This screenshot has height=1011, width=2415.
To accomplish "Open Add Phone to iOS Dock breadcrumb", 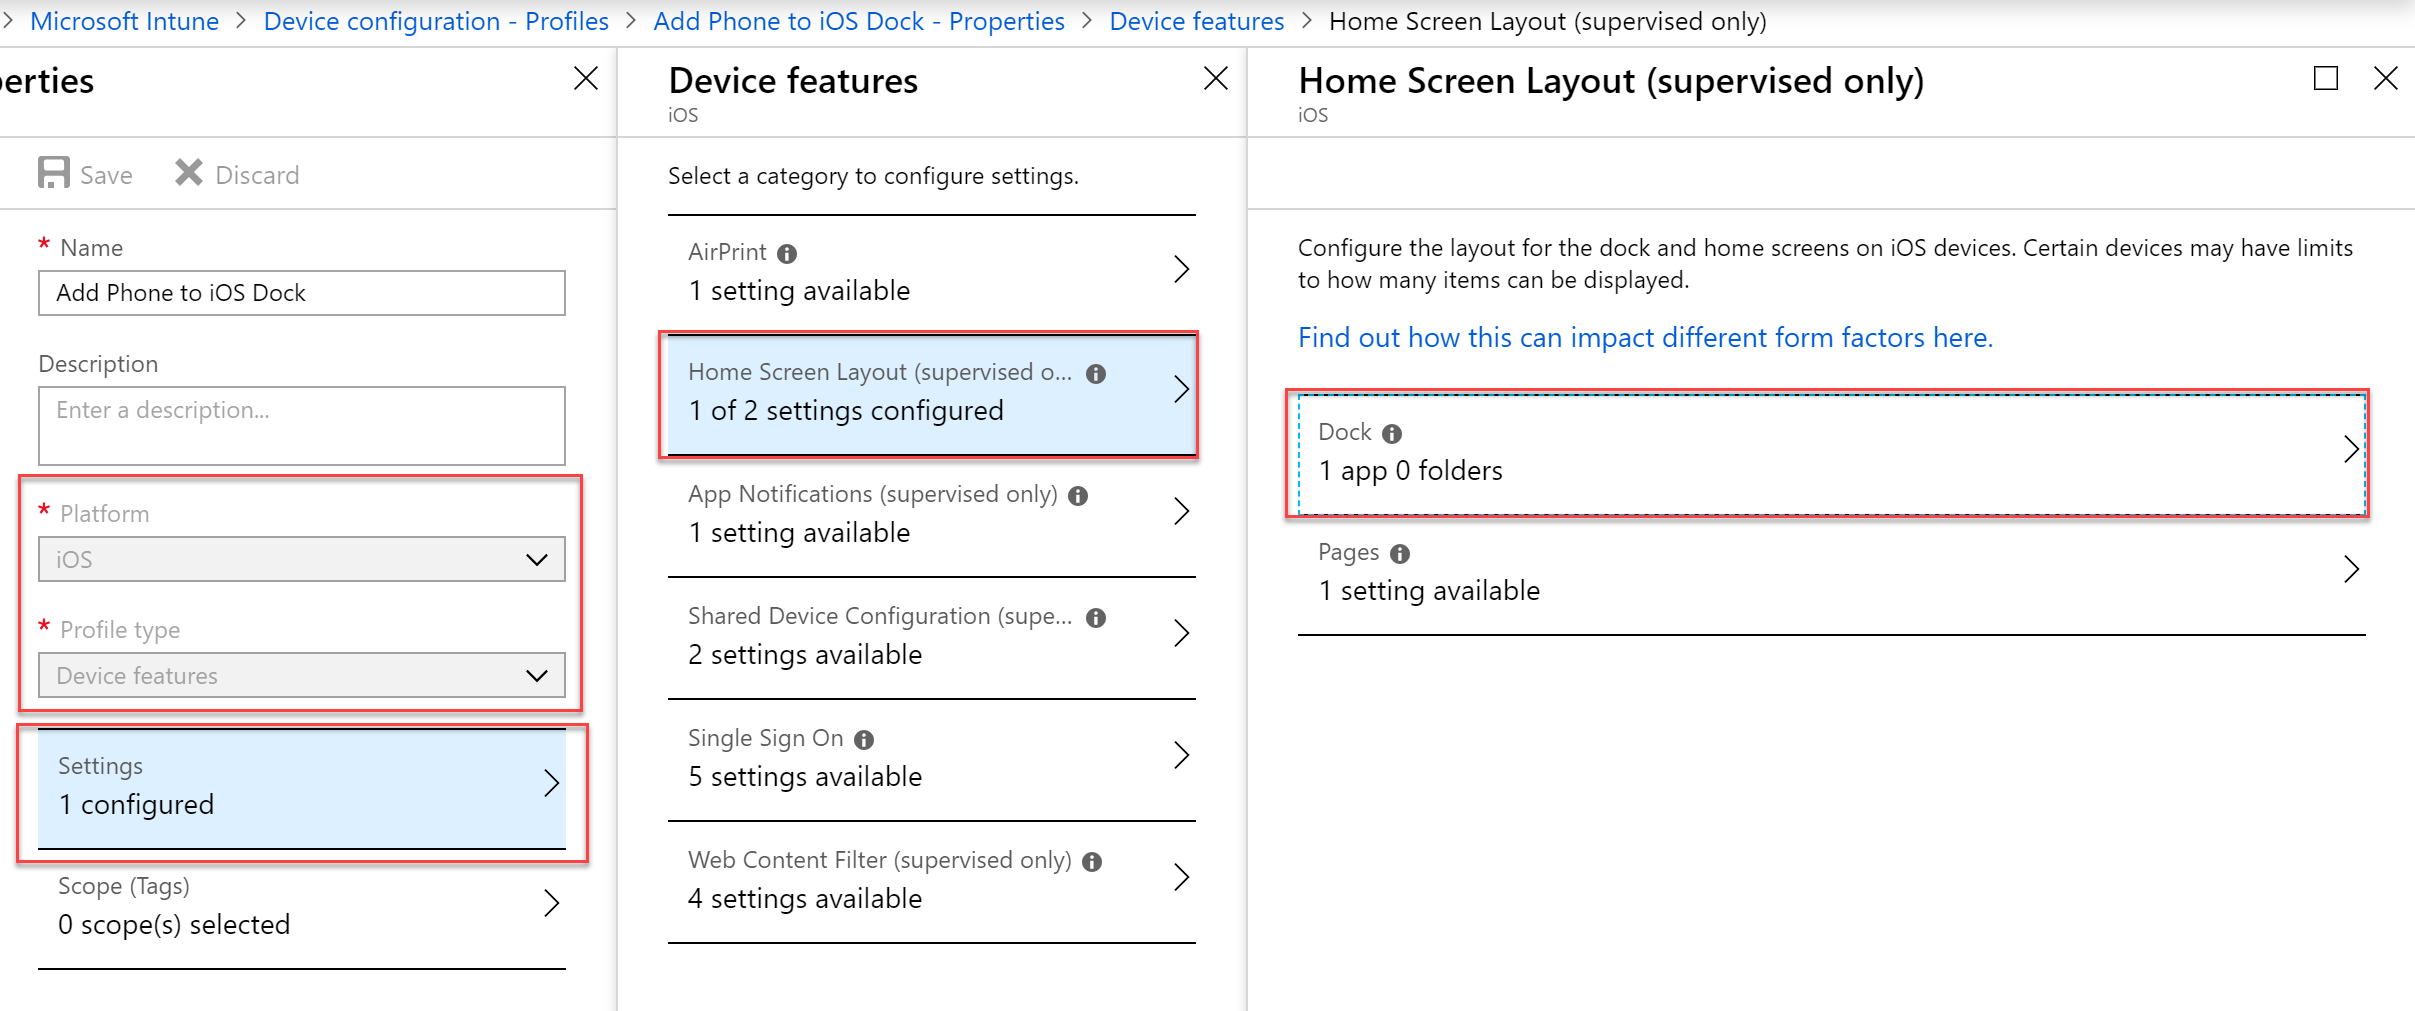I will click(x=859, y=21).
